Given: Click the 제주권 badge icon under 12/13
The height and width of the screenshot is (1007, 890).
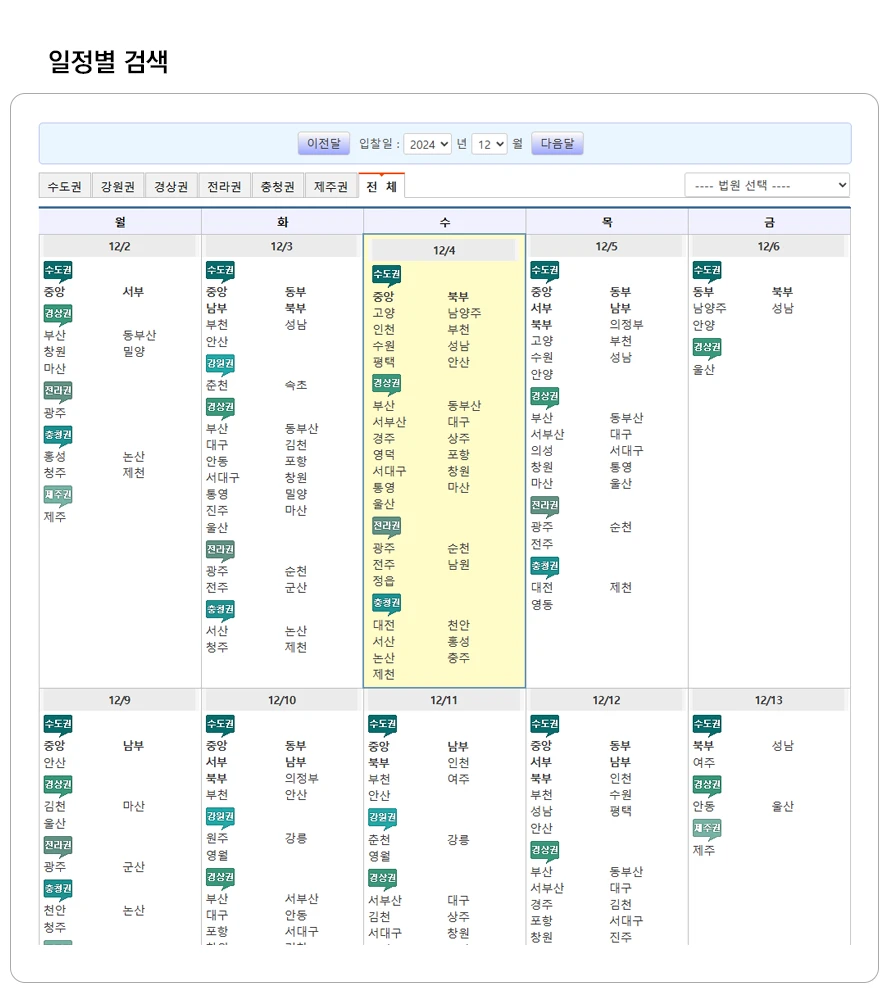Looking at the screenshot, I should tap(707, 829).
